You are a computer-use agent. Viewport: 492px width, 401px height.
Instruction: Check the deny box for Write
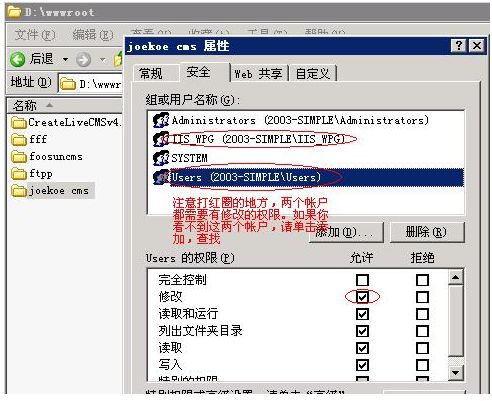coord(422,365)
